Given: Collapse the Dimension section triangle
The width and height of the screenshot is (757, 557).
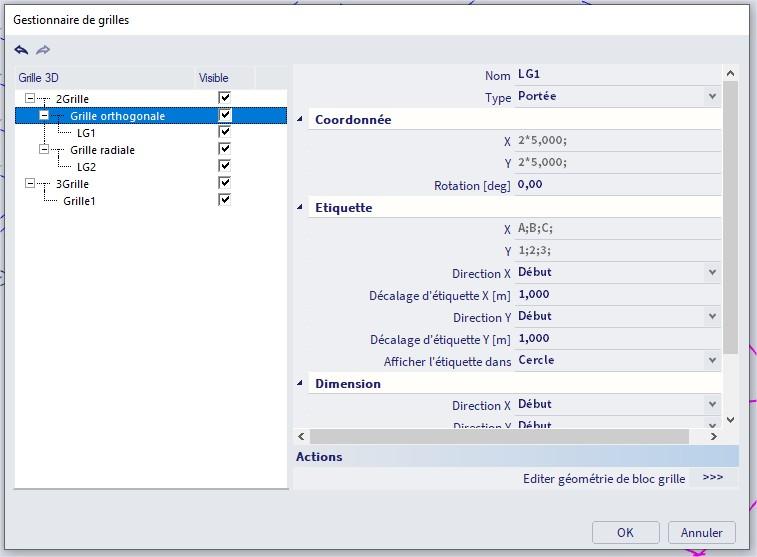Looking at the screenshot, I should tap(301, 384).
